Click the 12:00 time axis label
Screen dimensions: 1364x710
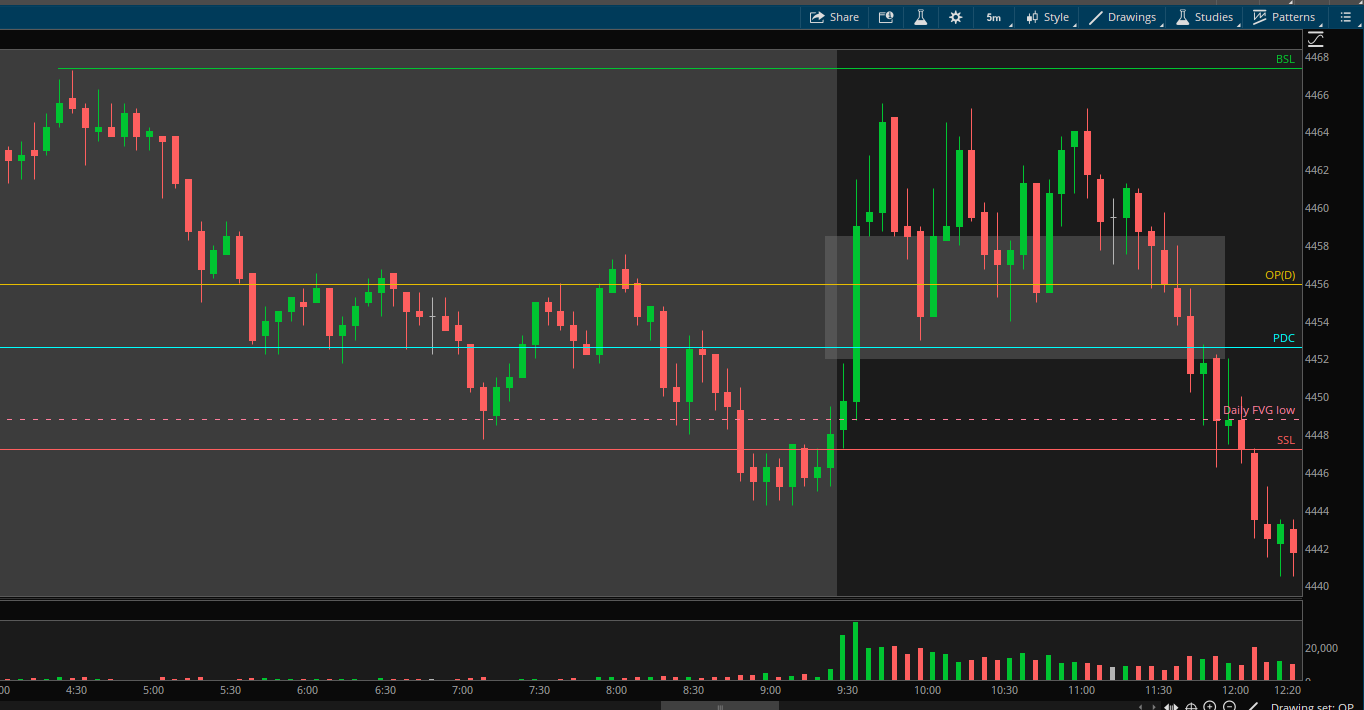(1236, 690)
